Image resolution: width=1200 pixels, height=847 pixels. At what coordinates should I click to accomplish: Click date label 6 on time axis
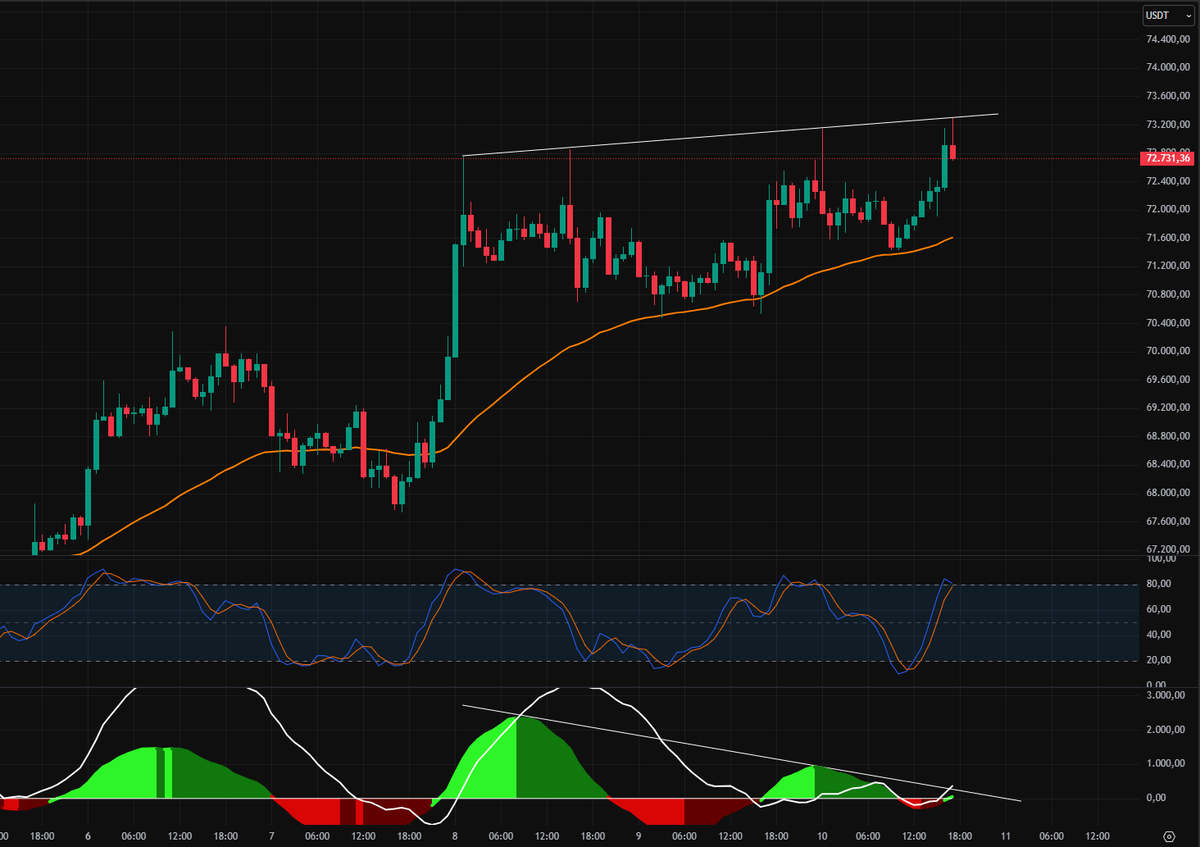tap(88, 835)
